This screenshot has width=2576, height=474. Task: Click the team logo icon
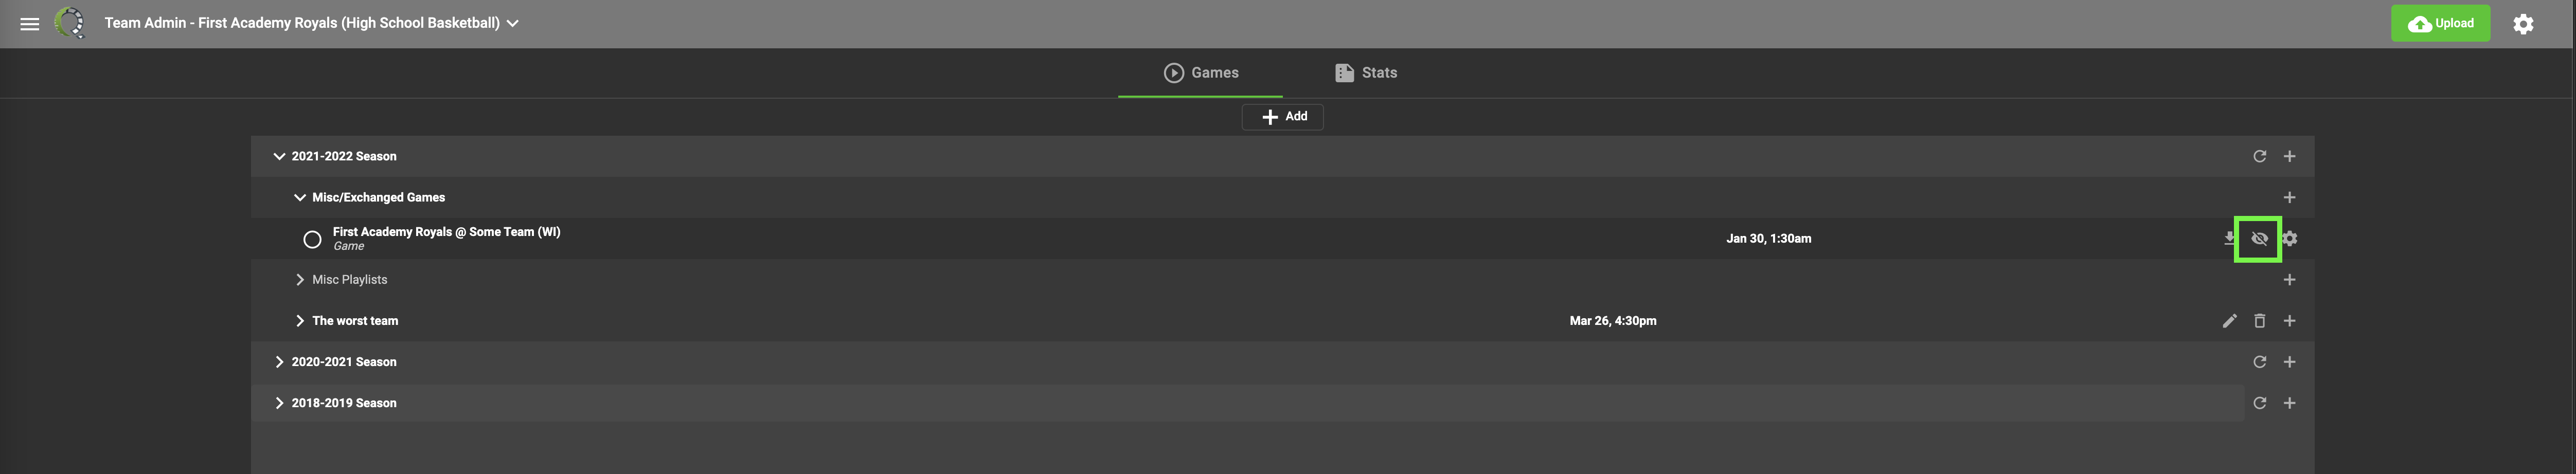70,23
